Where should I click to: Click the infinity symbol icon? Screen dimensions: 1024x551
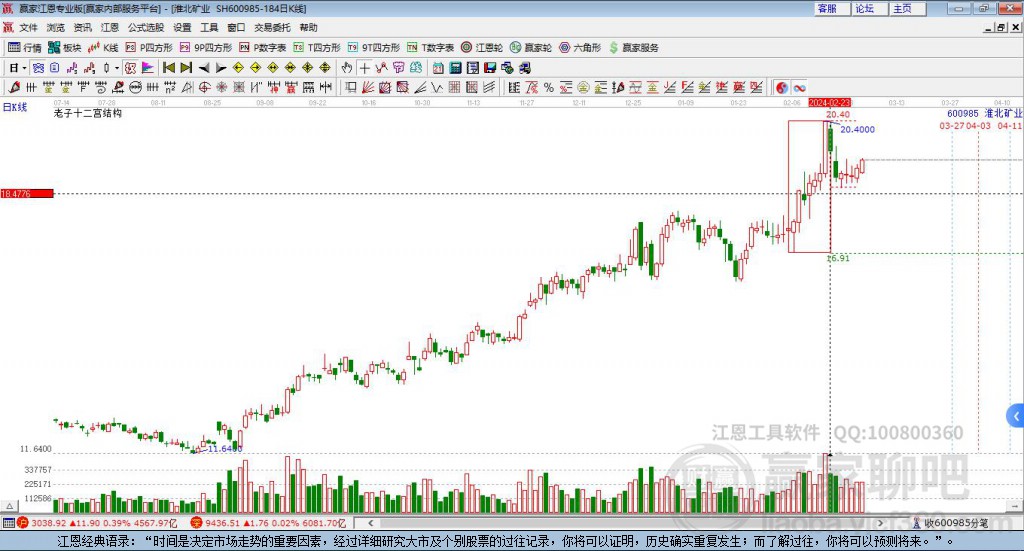pos(799,87)
